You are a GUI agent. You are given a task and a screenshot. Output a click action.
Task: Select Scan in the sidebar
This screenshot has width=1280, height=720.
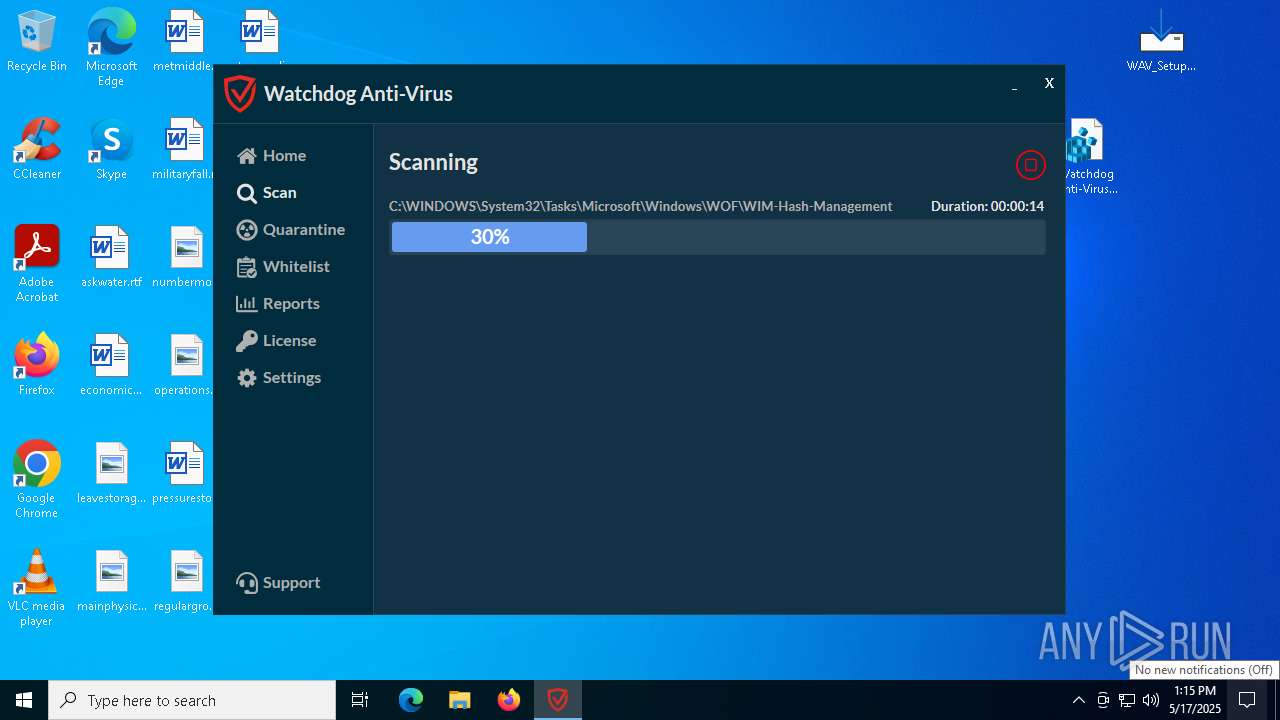(x=266, y=193)
